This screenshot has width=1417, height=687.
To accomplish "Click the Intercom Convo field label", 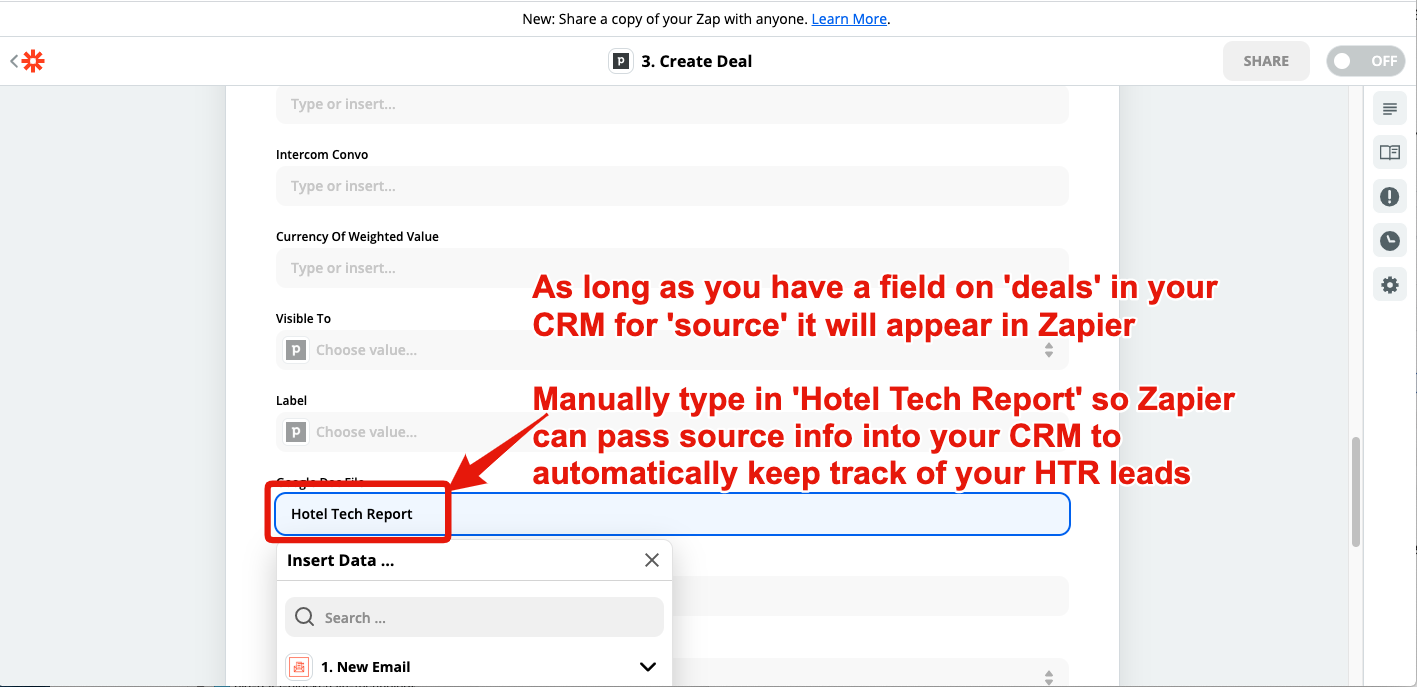I will pyautogui.click(x=322, y=155).
